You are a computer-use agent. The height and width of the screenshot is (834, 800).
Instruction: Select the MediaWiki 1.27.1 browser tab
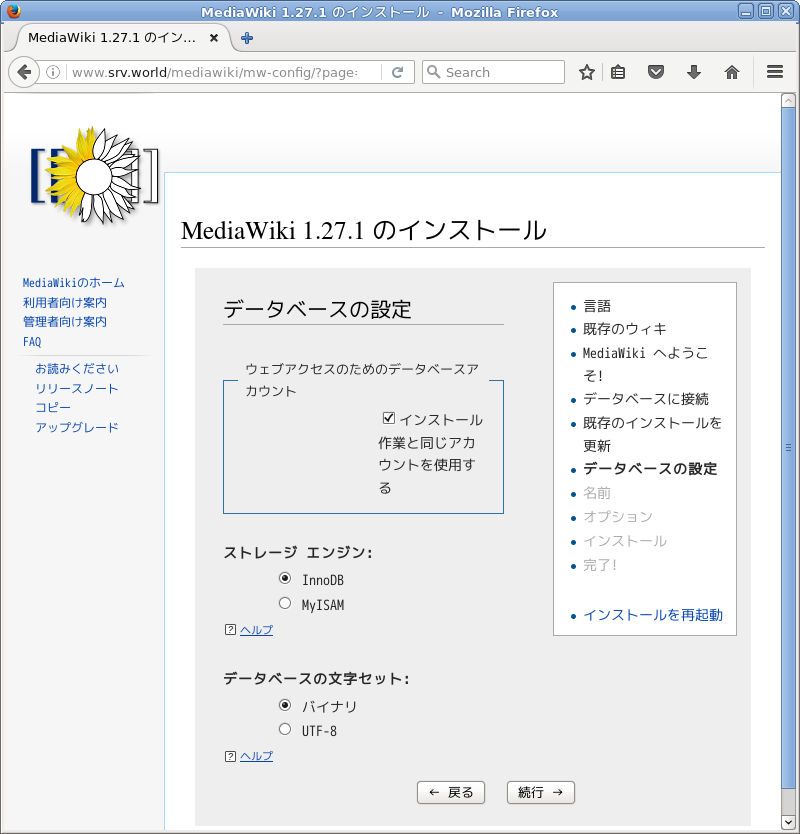coord(120,38)
